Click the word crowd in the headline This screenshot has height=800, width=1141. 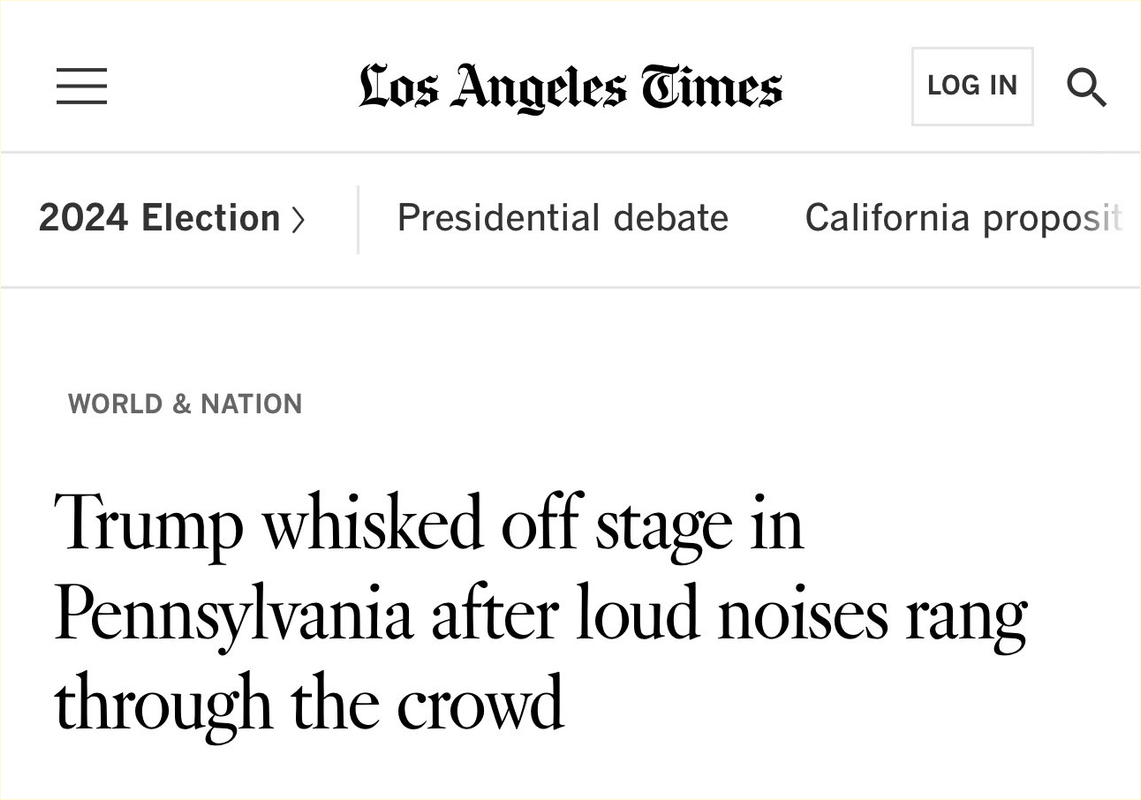click(481, 702)
